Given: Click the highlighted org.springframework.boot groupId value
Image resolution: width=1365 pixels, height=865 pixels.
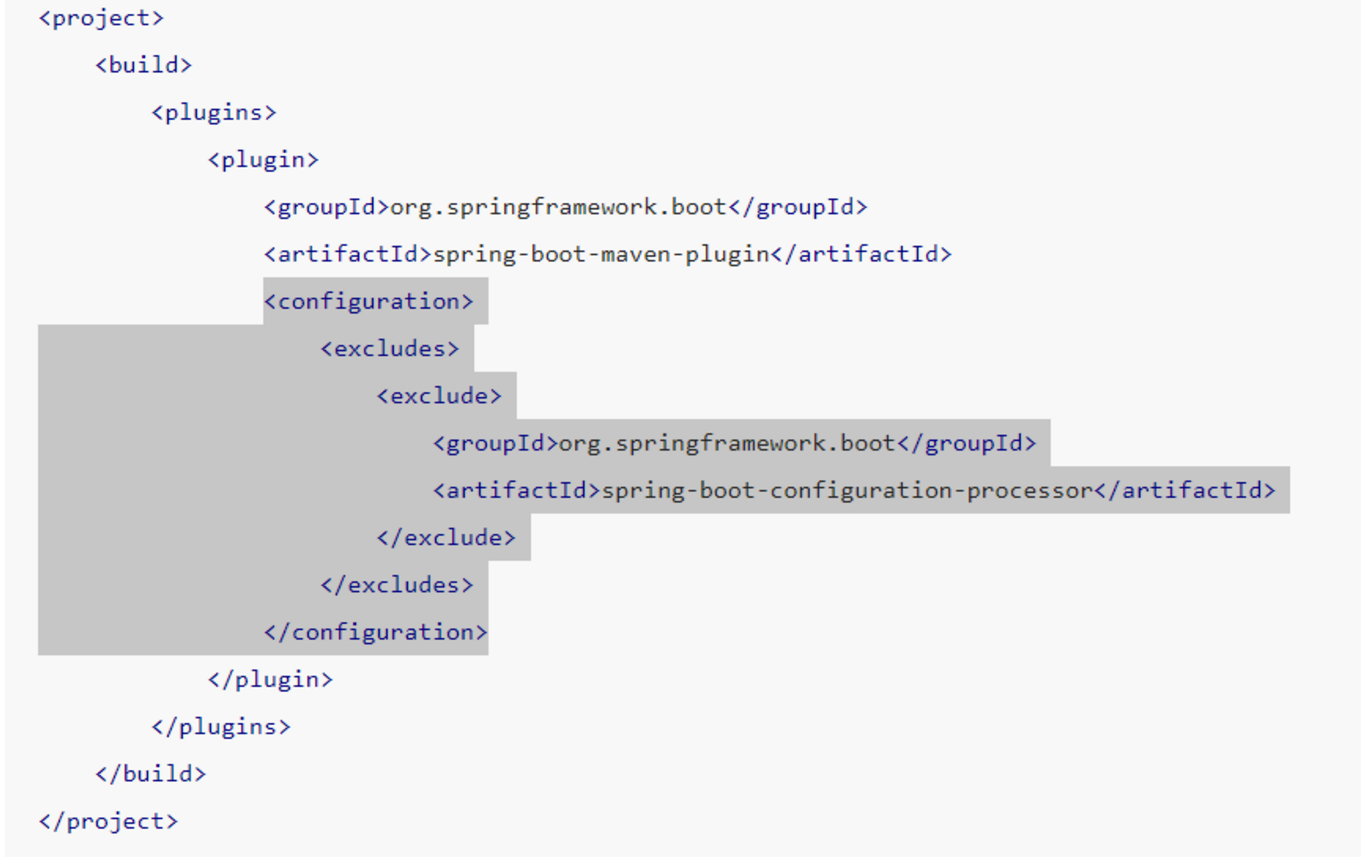Looking at the screenshot, I should pos(726,443).
